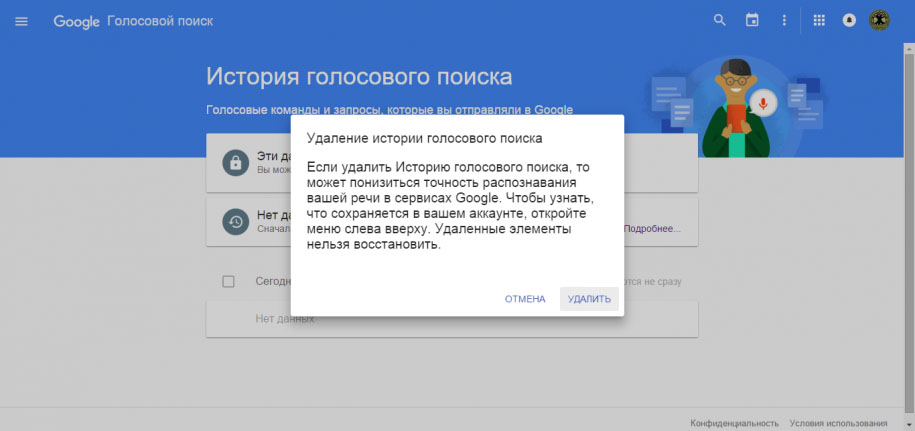Open the Подробнее… link
915x431 pixels.
(x=652, y=229)
